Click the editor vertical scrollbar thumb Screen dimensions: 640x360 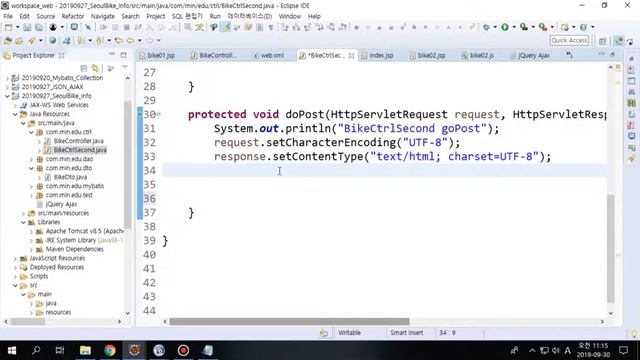click(x=611, y=248)
